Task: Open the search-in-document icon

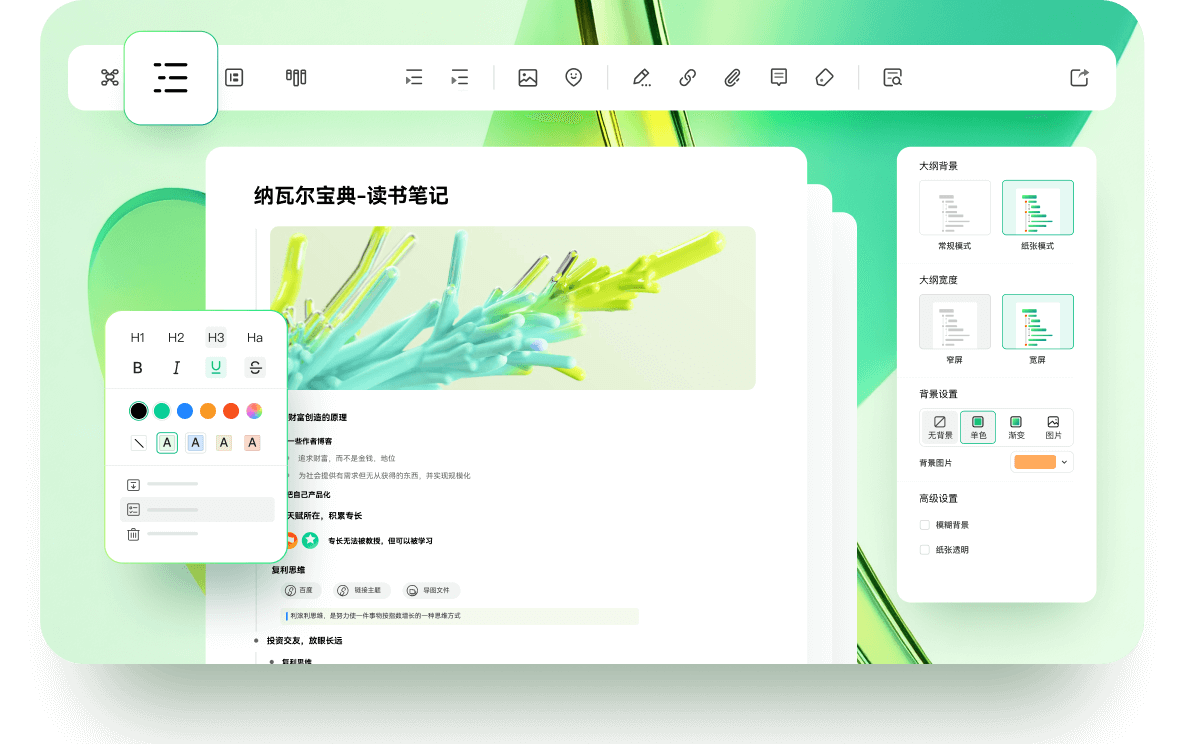Action: coord(893,77)
